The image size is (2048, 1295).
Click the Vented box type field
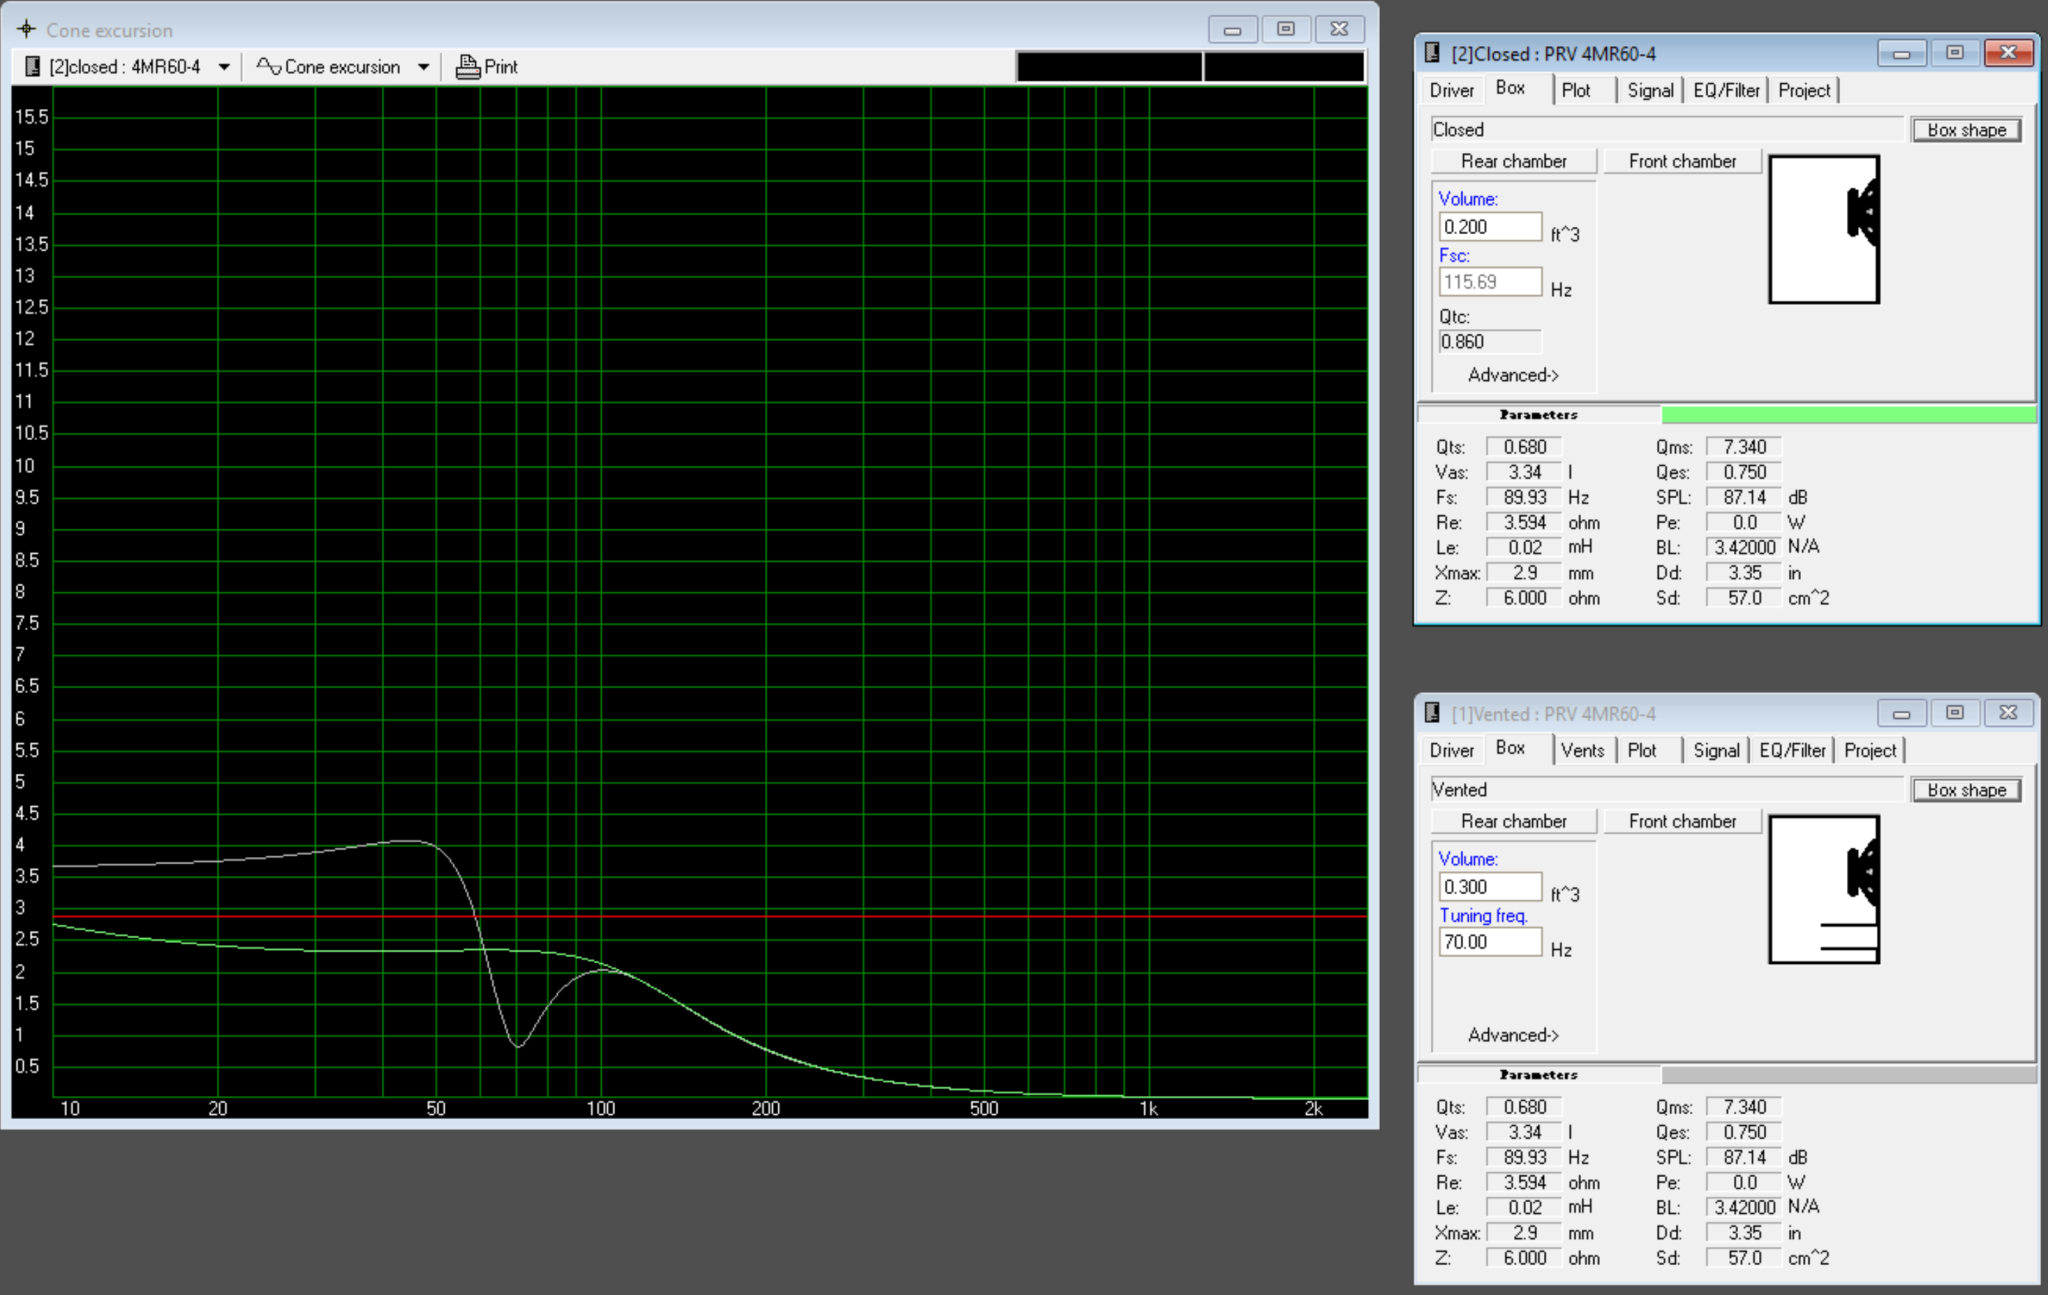pyautogui.click(x=1667, y=789)
